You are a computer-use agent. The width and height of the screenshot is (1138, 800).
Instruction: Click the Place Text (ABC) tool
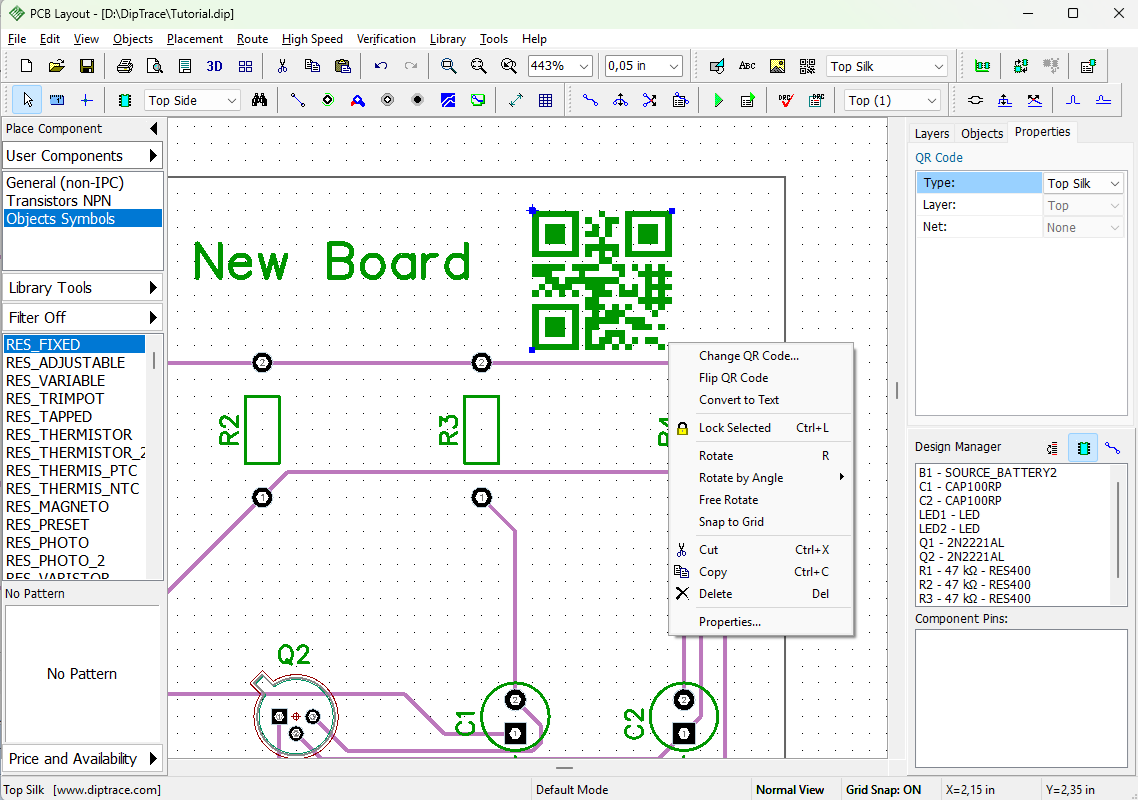[x=747, y=66]
